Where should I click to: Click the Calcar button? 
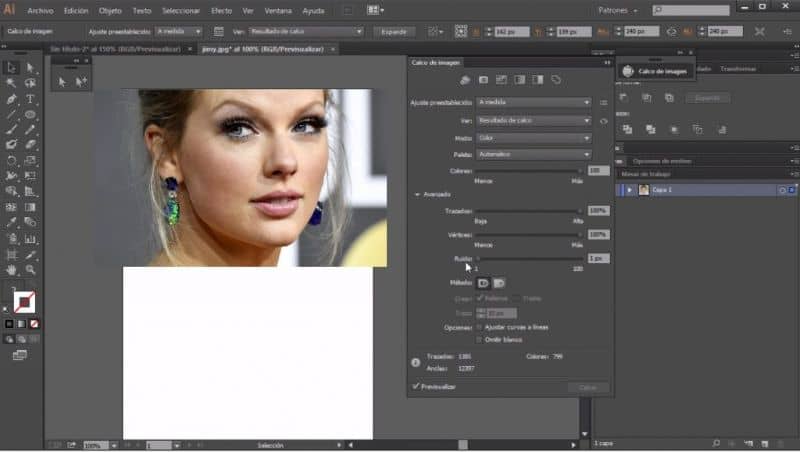point(587,386)
